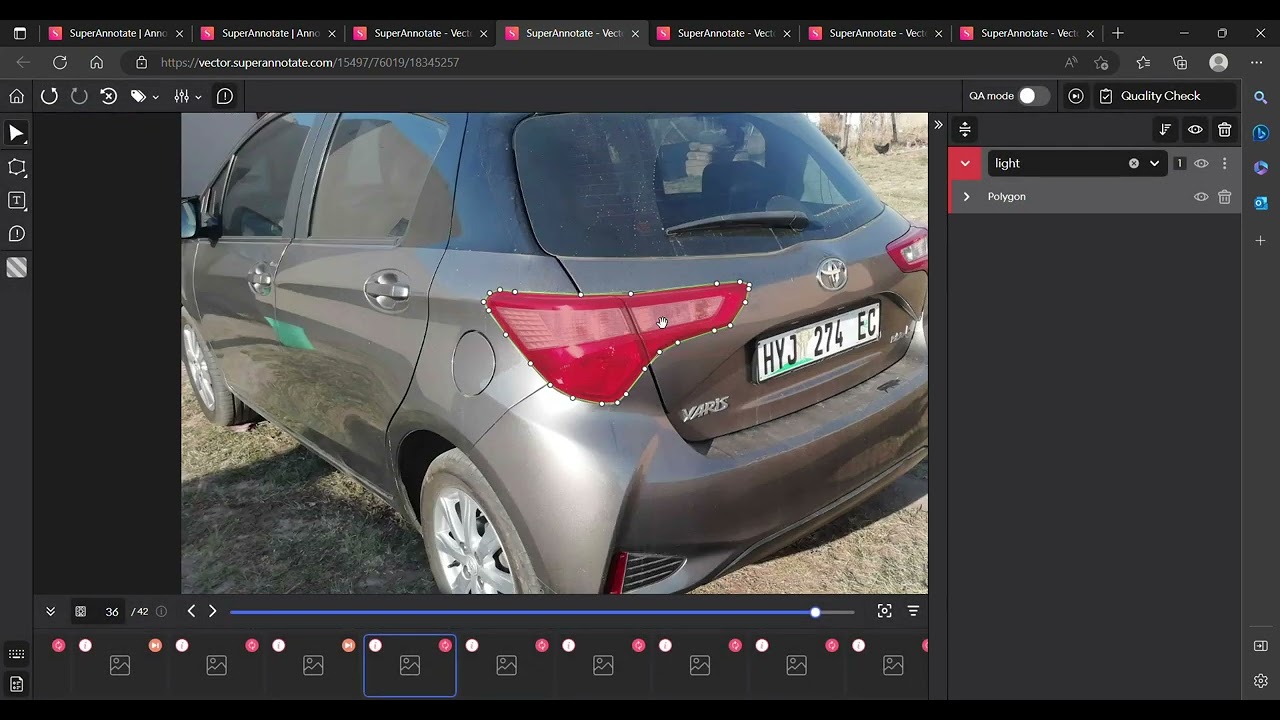
Task: Open Edge sidebar settings gear
Action: tap(1260, 681)
